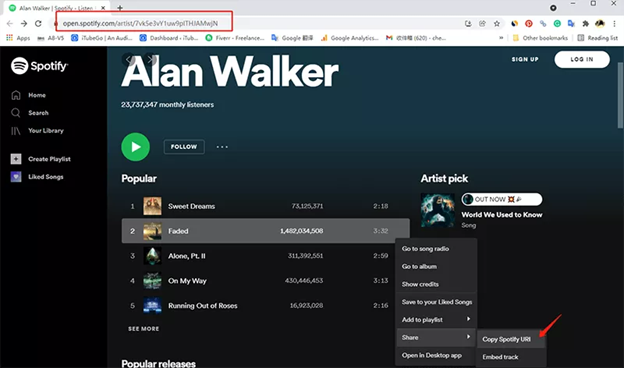Open Chrome three-dot menu

(x=614, y=23)
